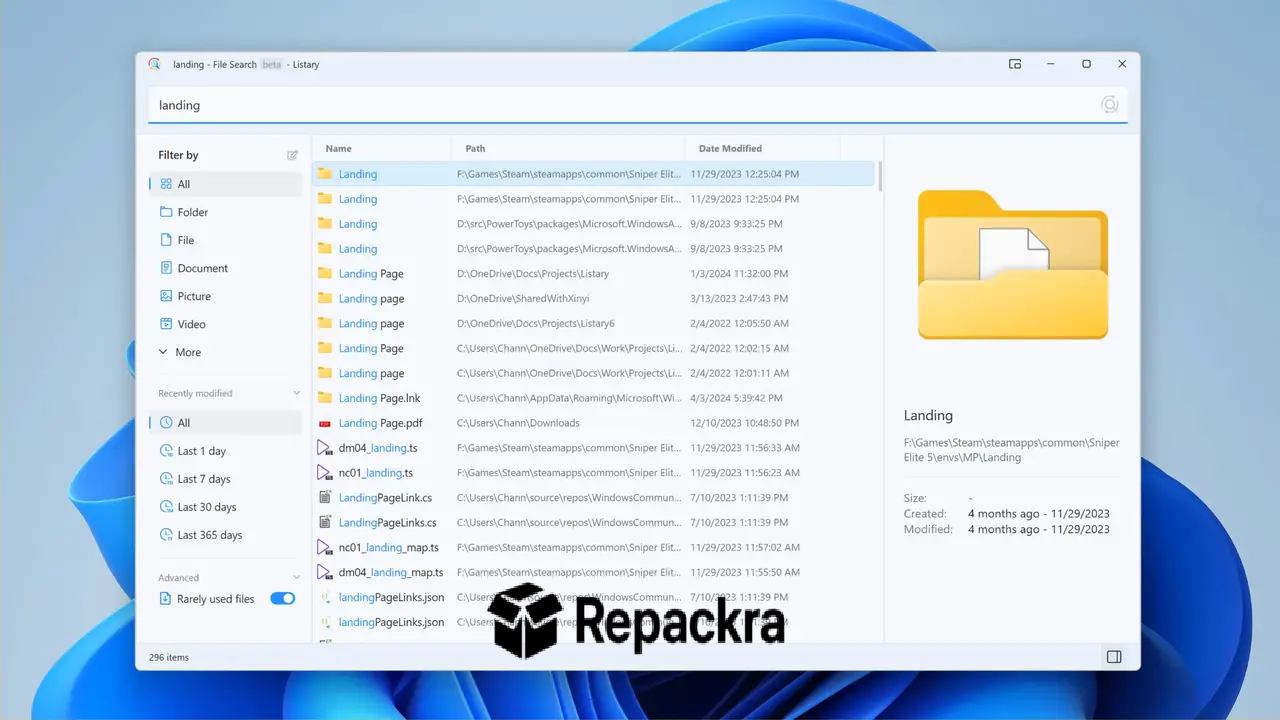Click the folder icon of Landing Page.lnk
This screenshot has width=1280, height=720.
[x=324, y=398]
